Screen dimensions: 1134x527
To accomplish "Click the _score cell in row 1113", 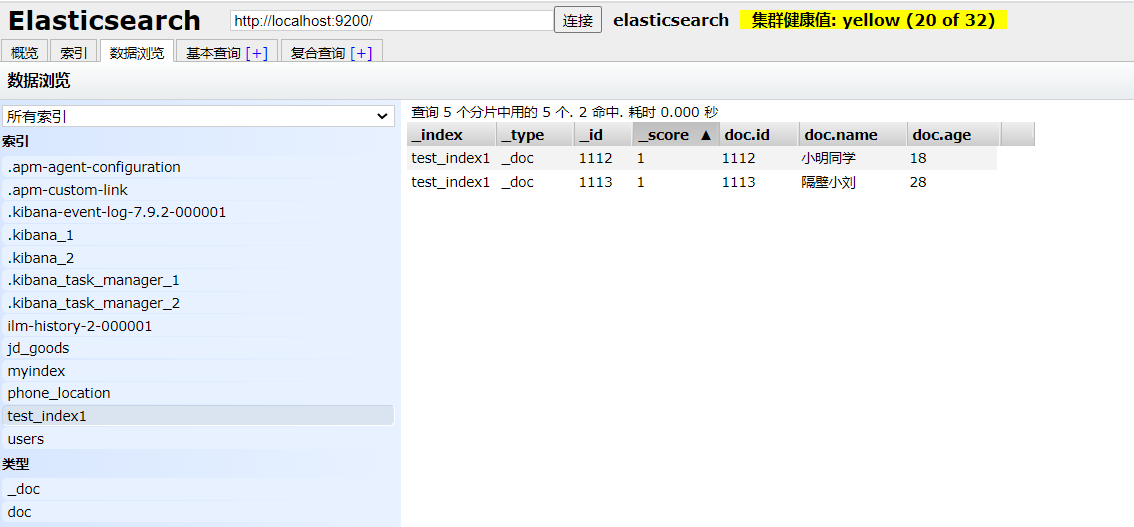I will pyautogui.click(x=641, y=183).
